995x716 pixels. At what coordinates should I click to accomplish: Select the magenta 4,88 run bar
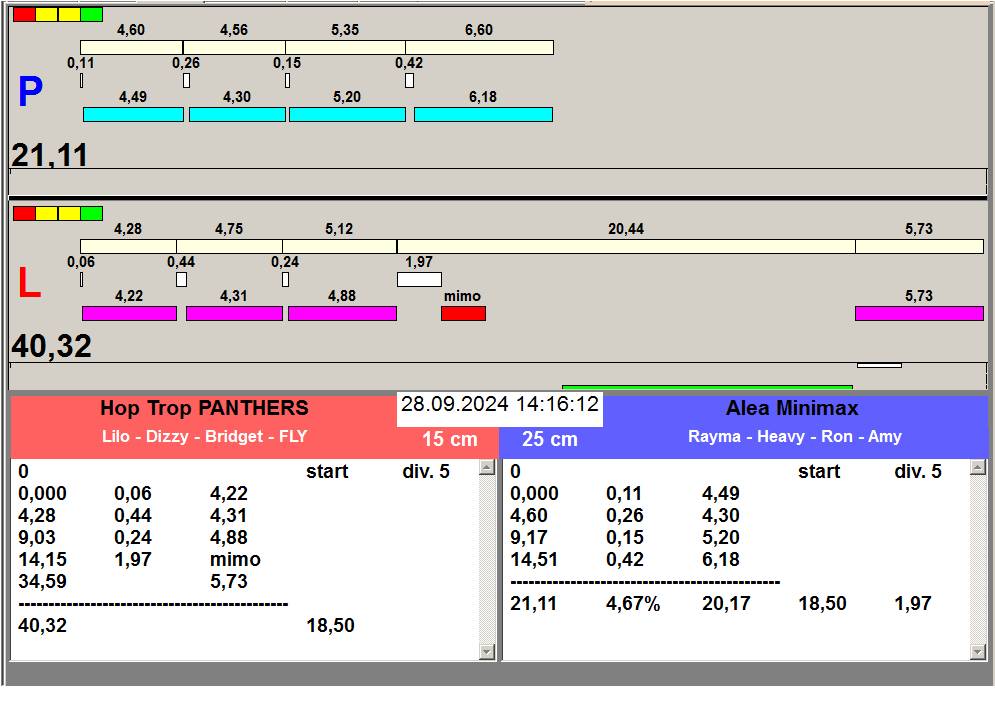(342, 314)
